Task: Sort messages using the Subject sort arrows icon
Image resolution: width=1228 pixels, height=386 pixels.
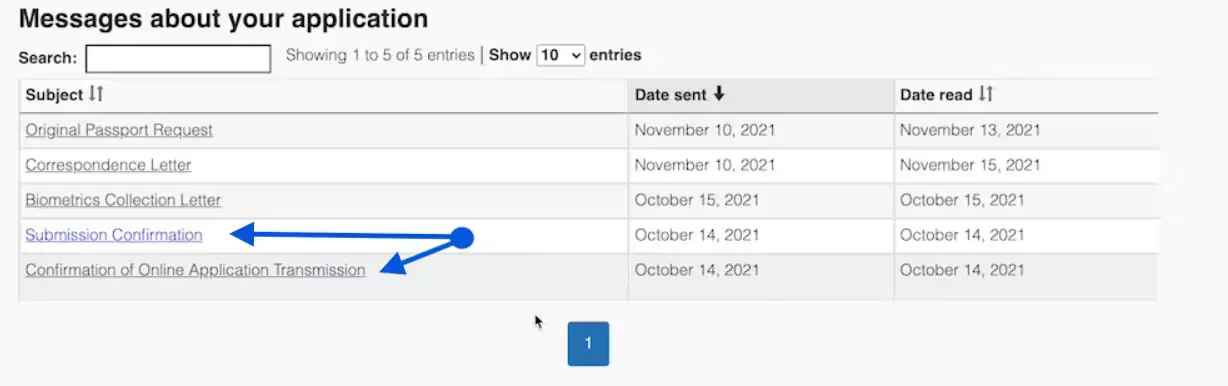Action: tap(97, 94)
